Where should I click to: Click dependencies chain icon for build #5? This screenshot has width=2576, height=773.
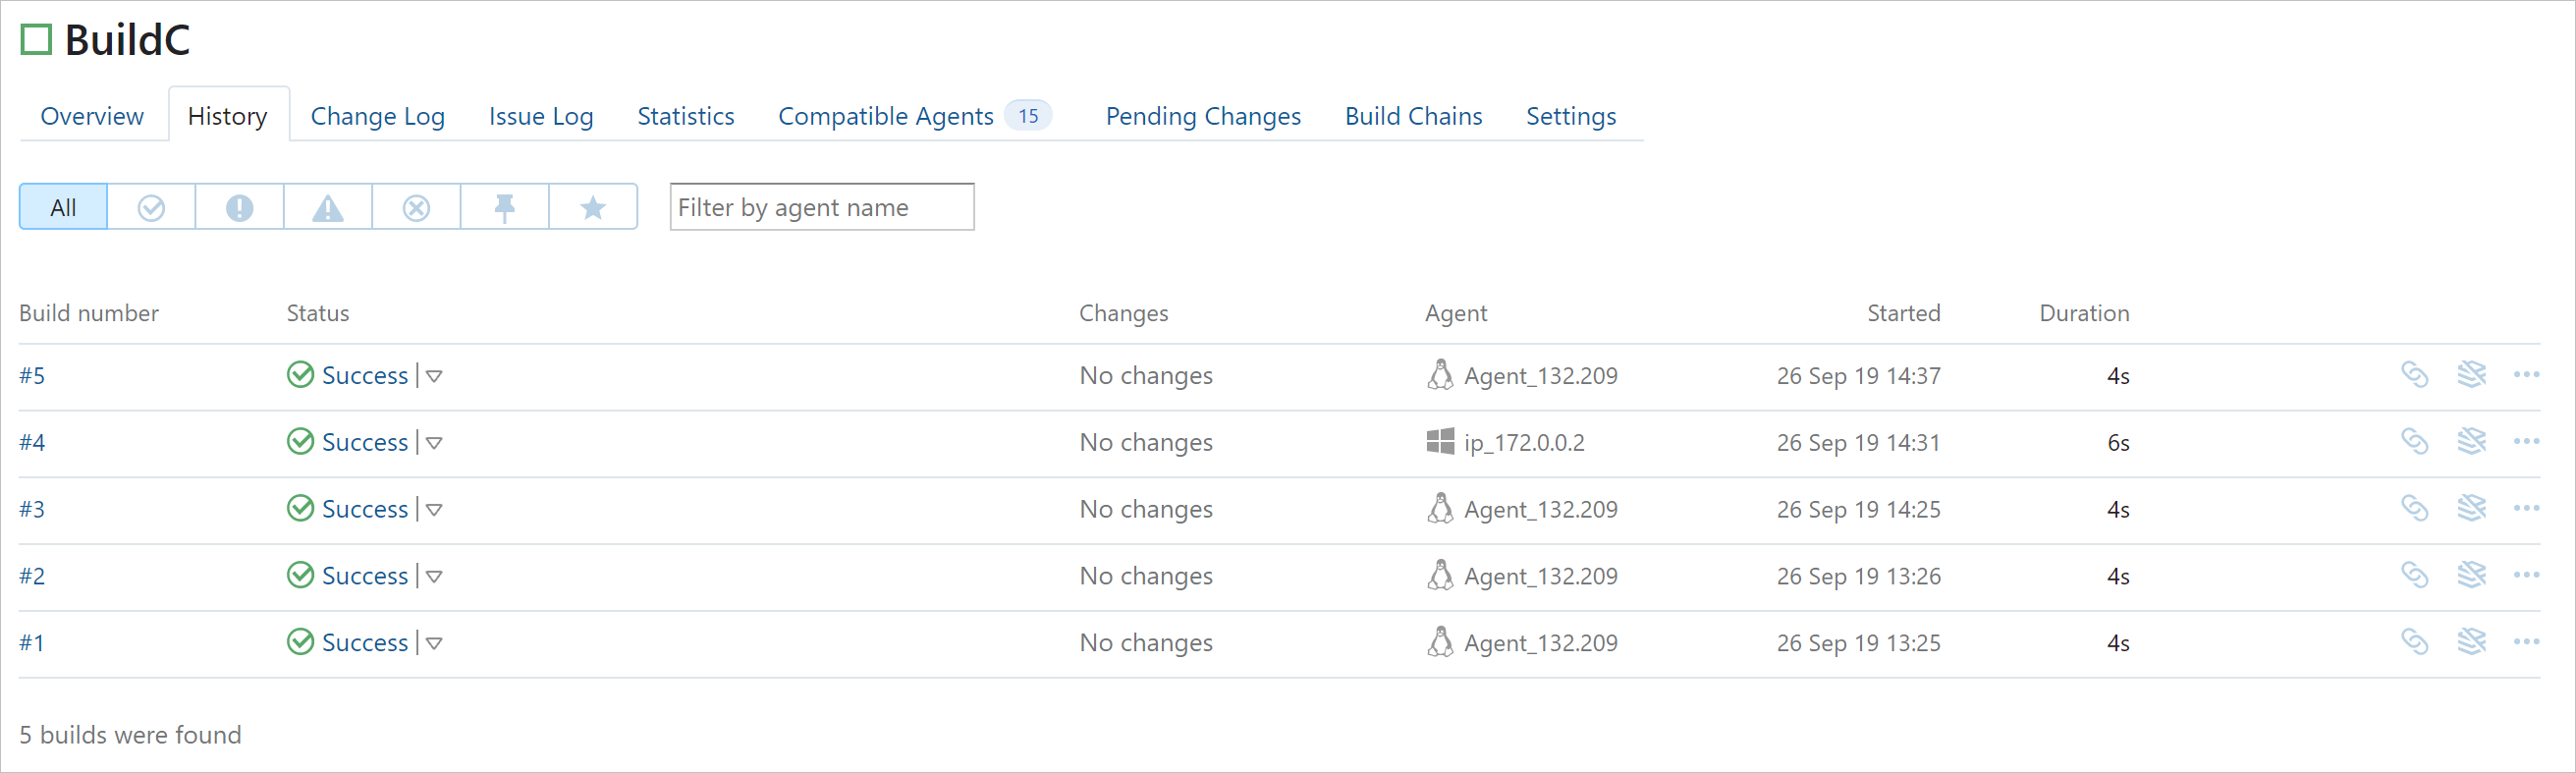[x=2414, y=375]
